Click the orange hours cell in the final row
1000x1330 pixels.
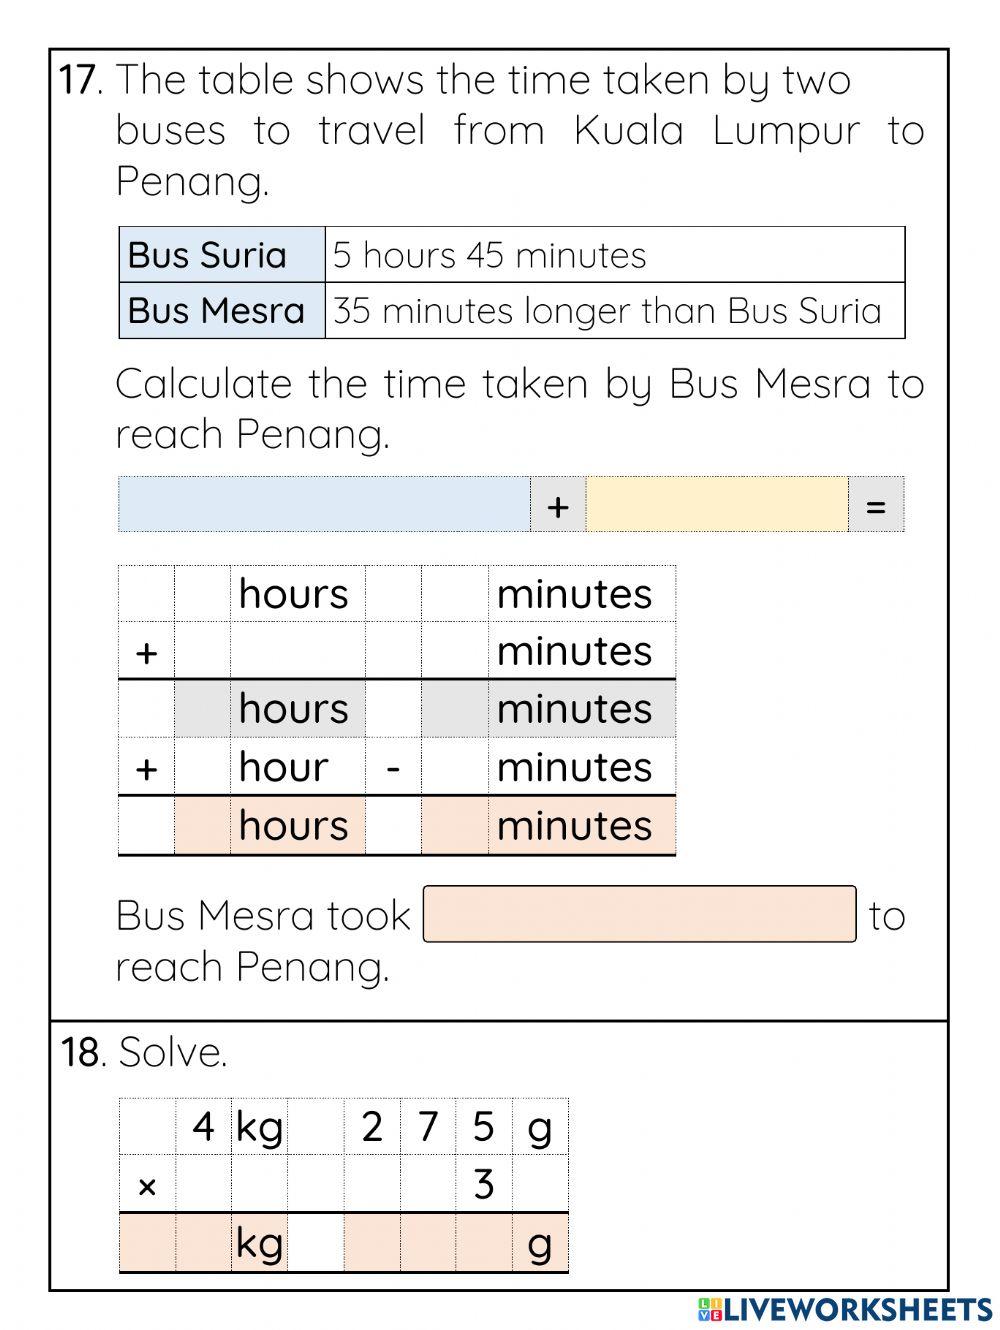[x=203, y=826]
